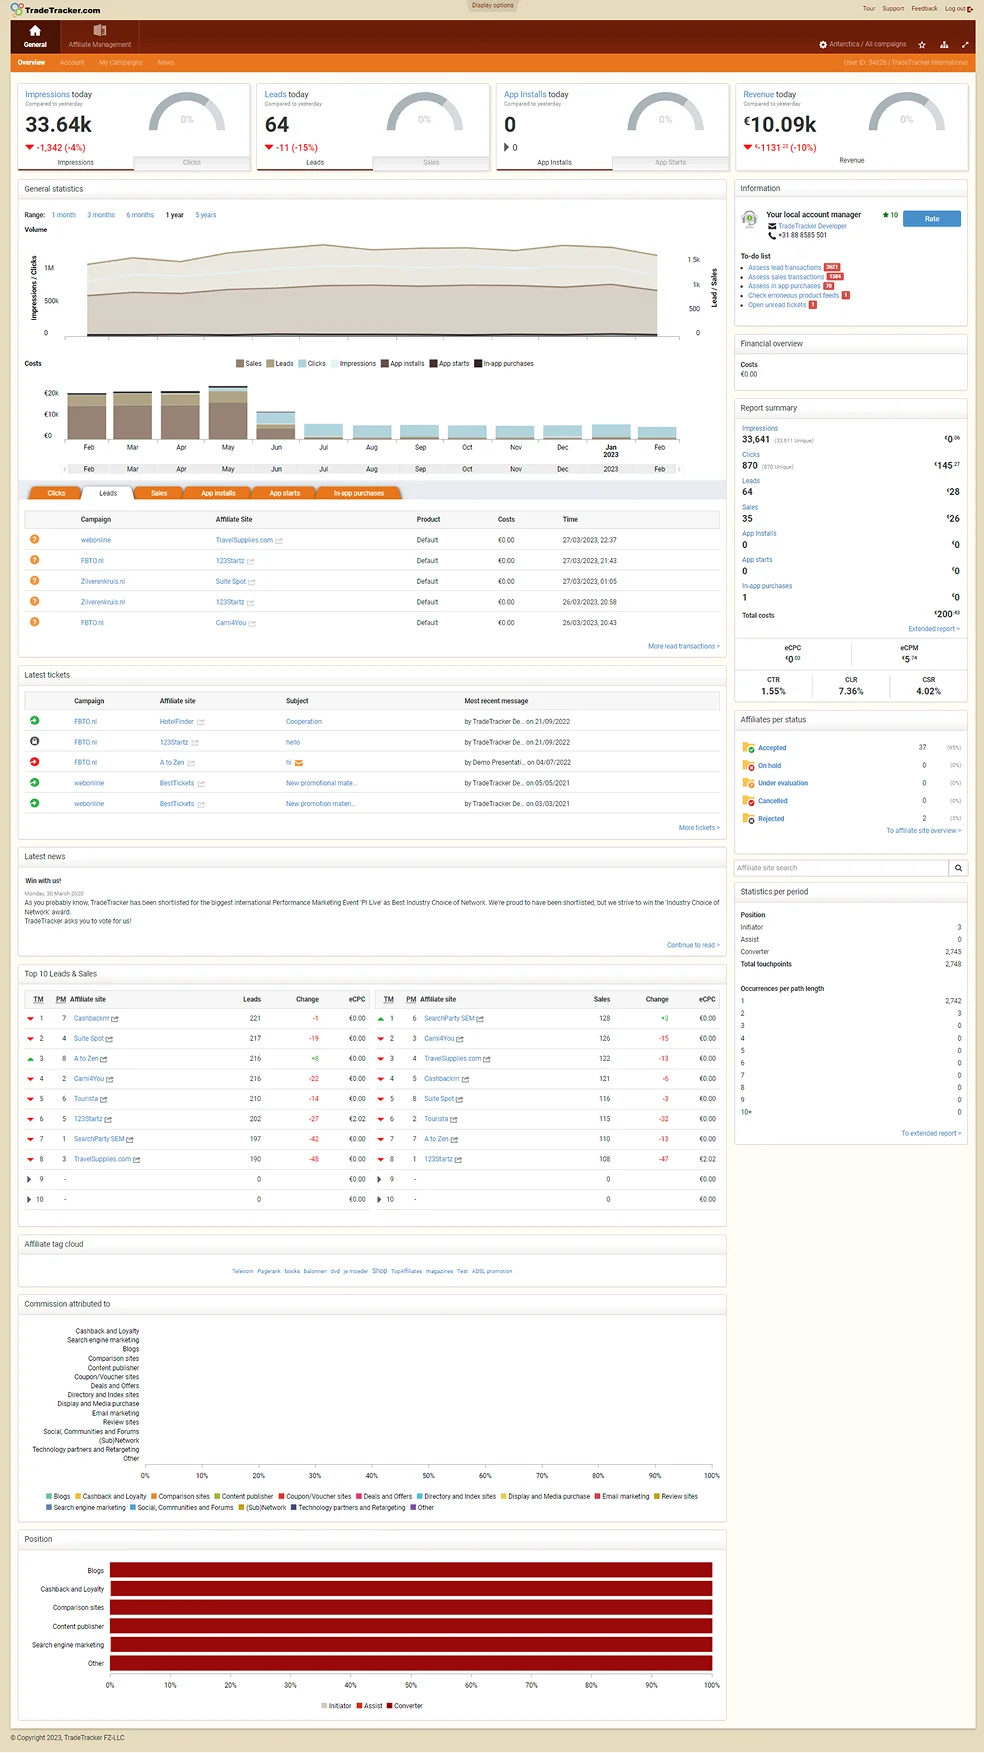This screenshot has height=1753, width=984.
Task: Open More lead transactions link
Action: tap(684, 646)
